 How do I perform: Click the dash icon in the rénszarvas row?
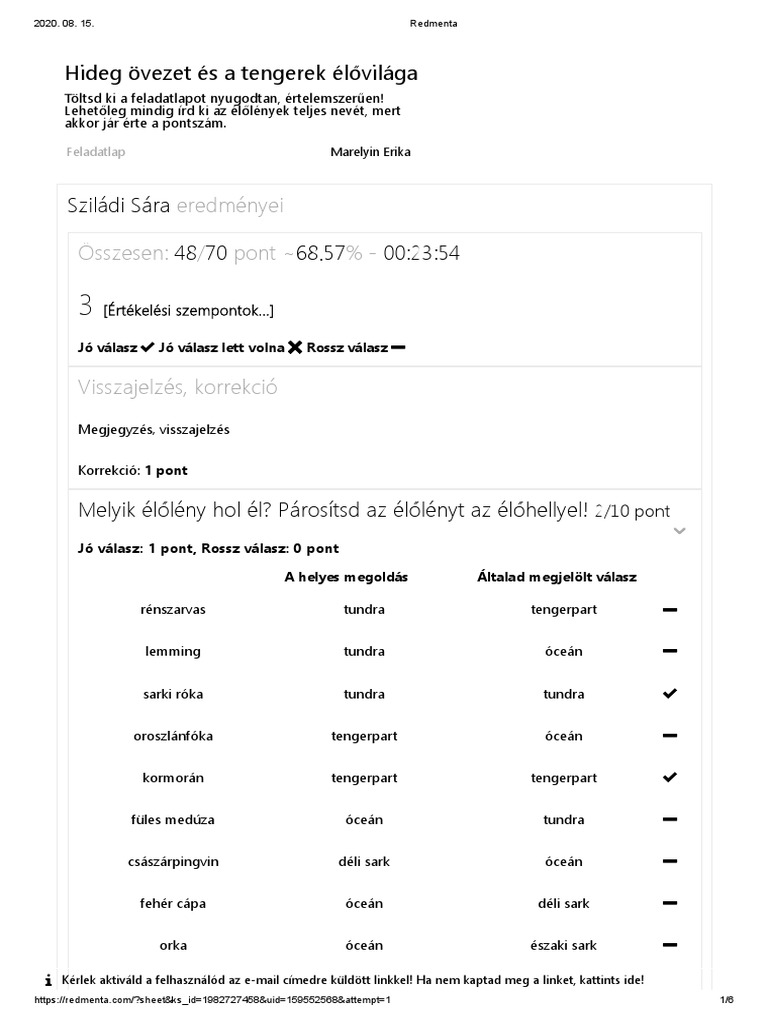click(669, 610)
